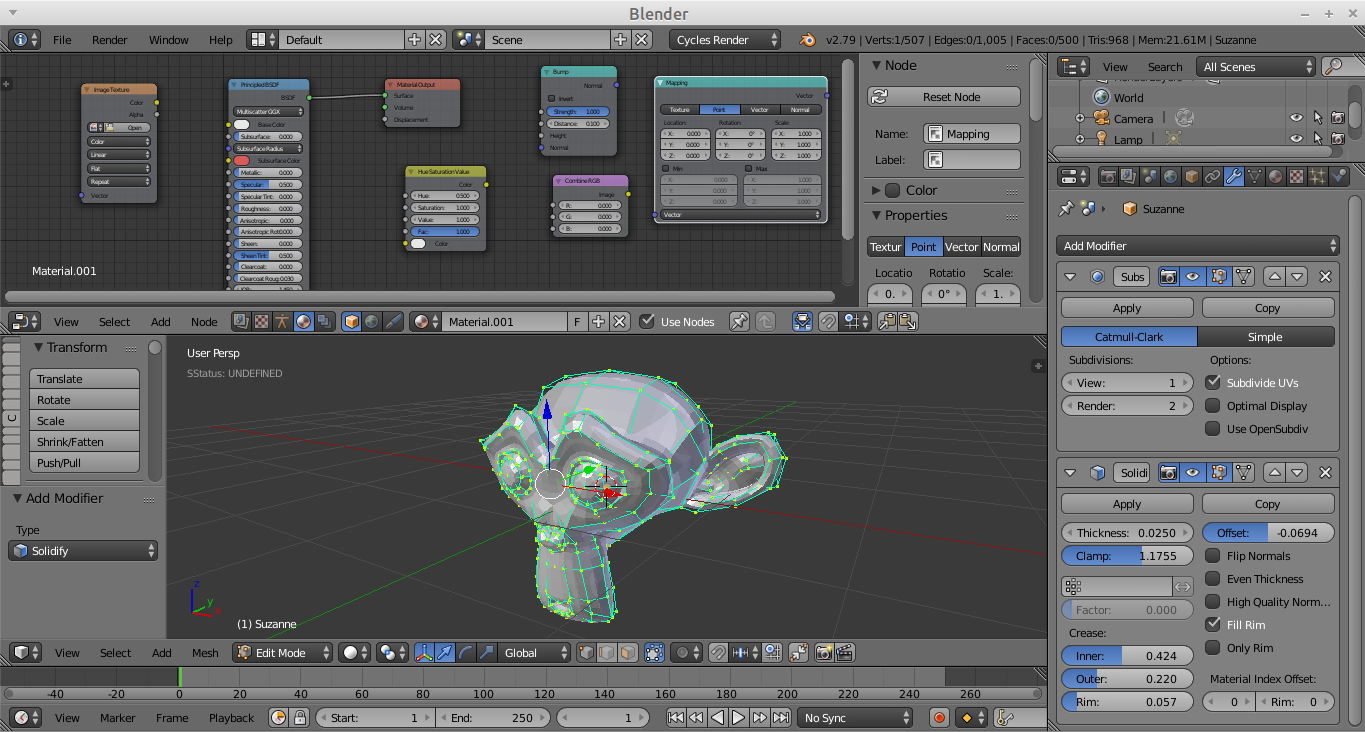Remove the Subsurf modifier with X icon

click(1326, 277)
